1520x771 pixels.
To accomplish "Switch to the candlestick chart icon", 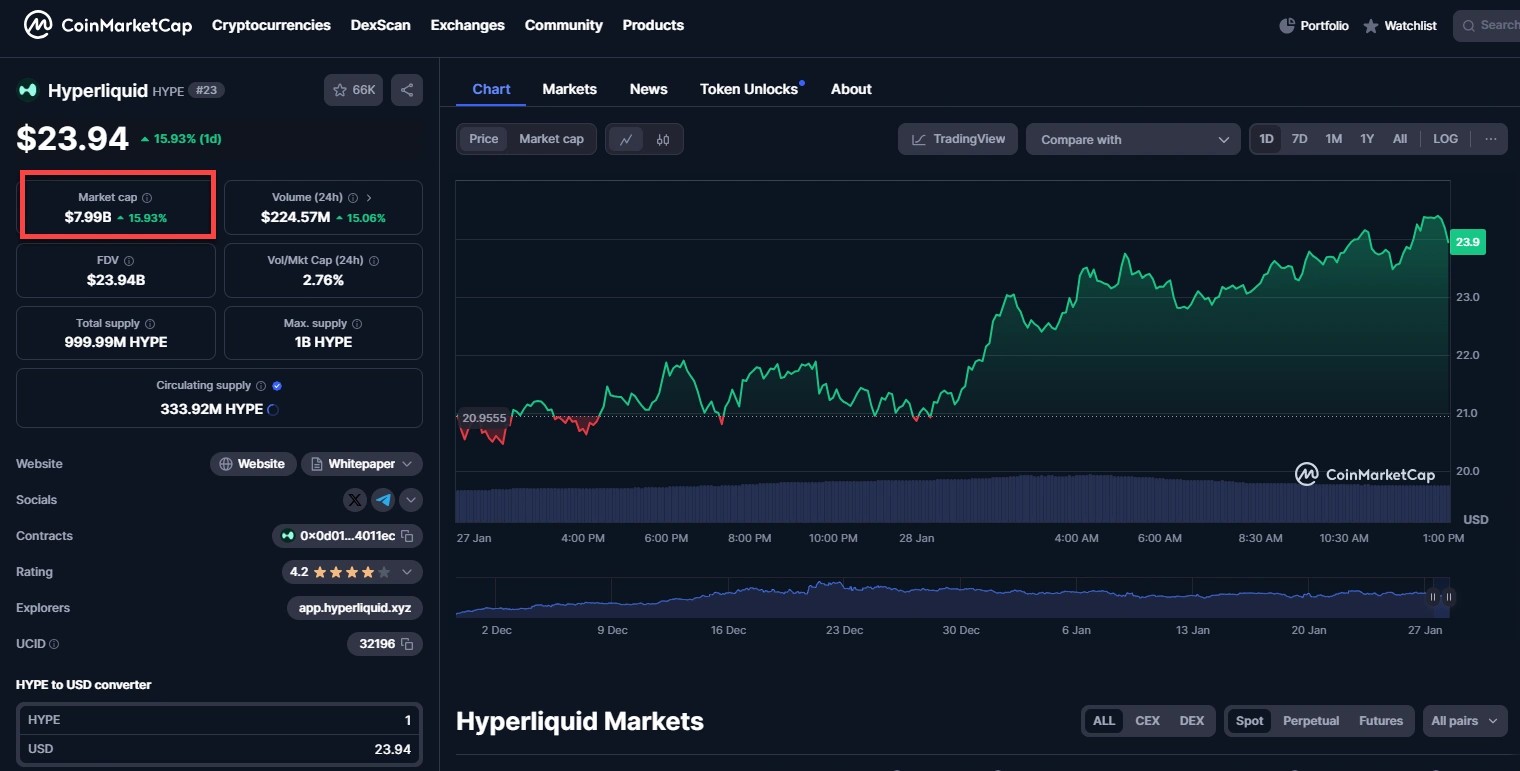I will click(663, 139).
